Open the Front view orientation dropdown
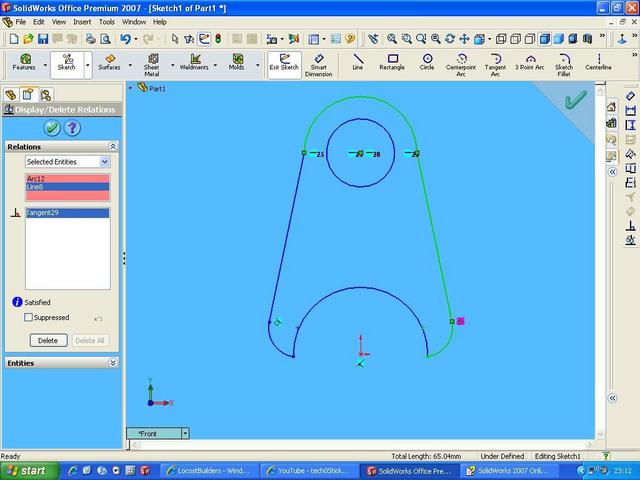The image size is (640, 480). pos(185,433)
